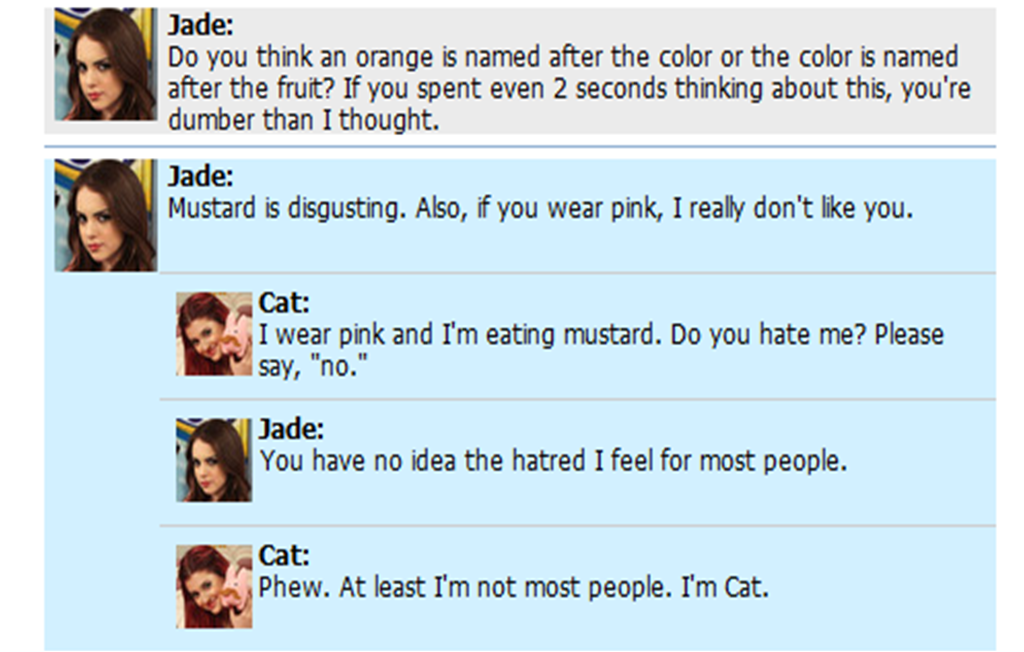Click the Jade name on the mustard post

point(200,176)
